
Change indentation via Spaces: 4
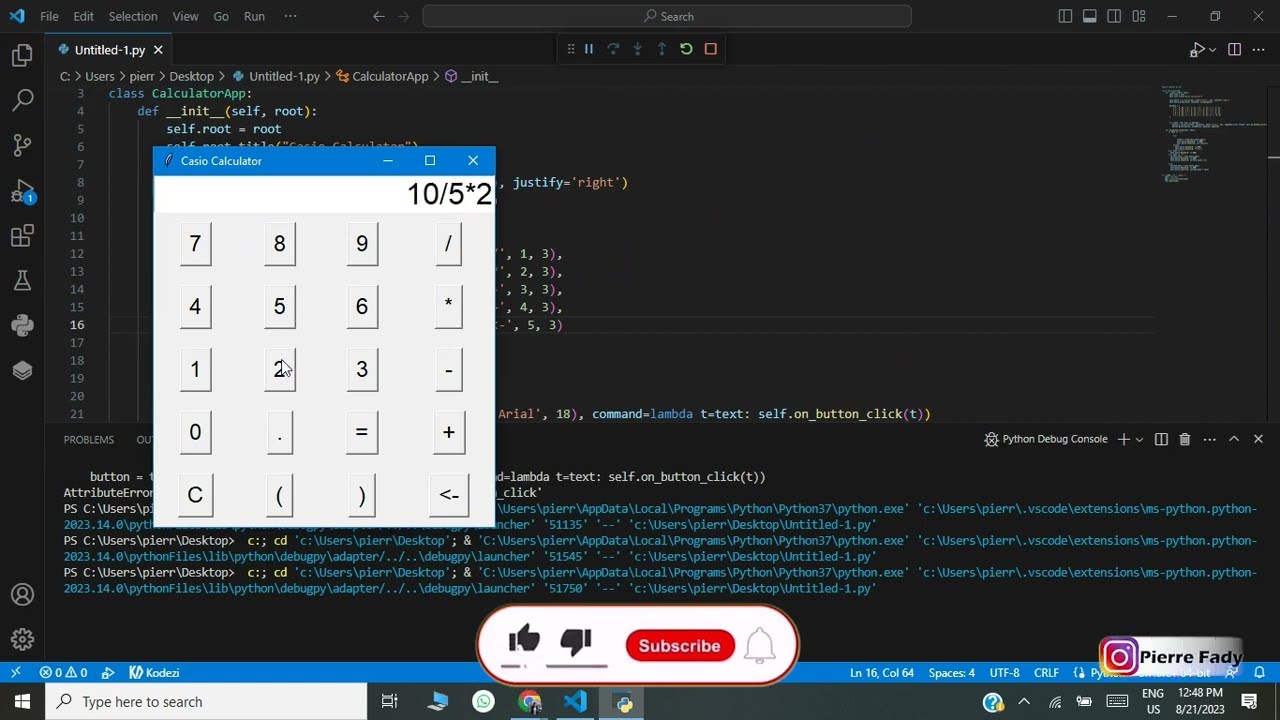point(951,673)
